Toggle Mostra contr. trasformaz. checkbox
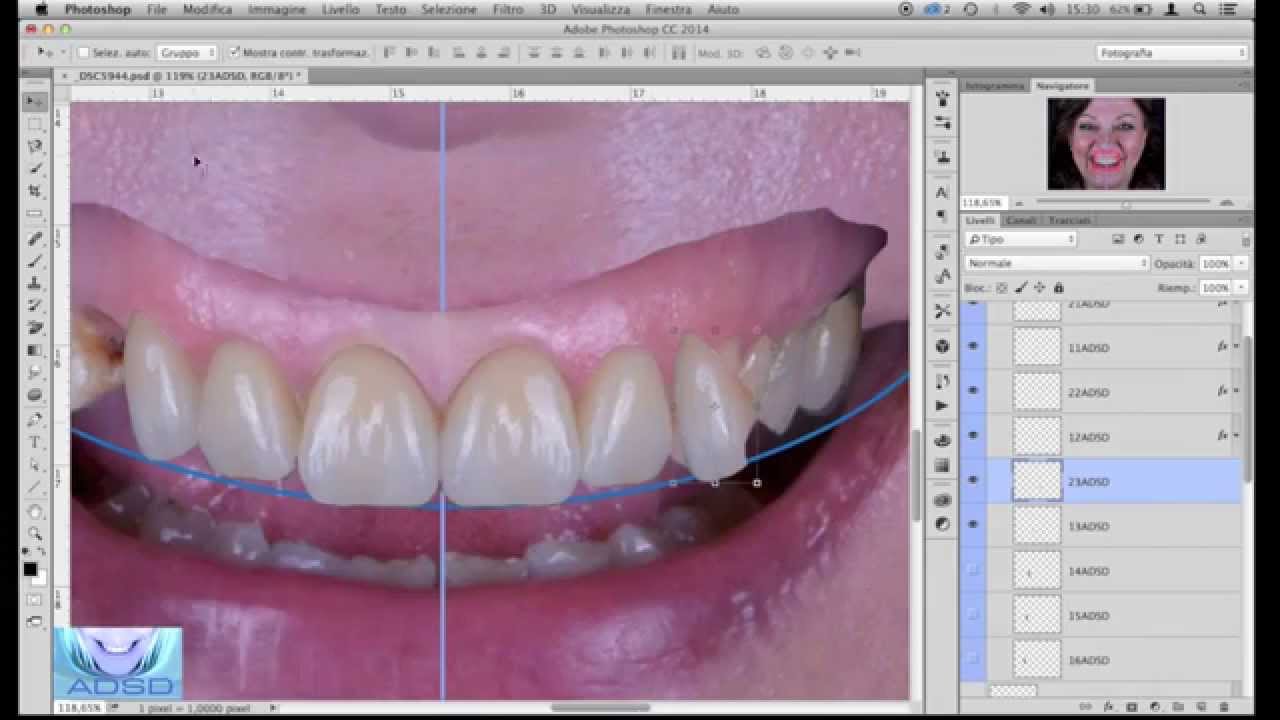This screenshot has height=720, width=1280. 234,52
